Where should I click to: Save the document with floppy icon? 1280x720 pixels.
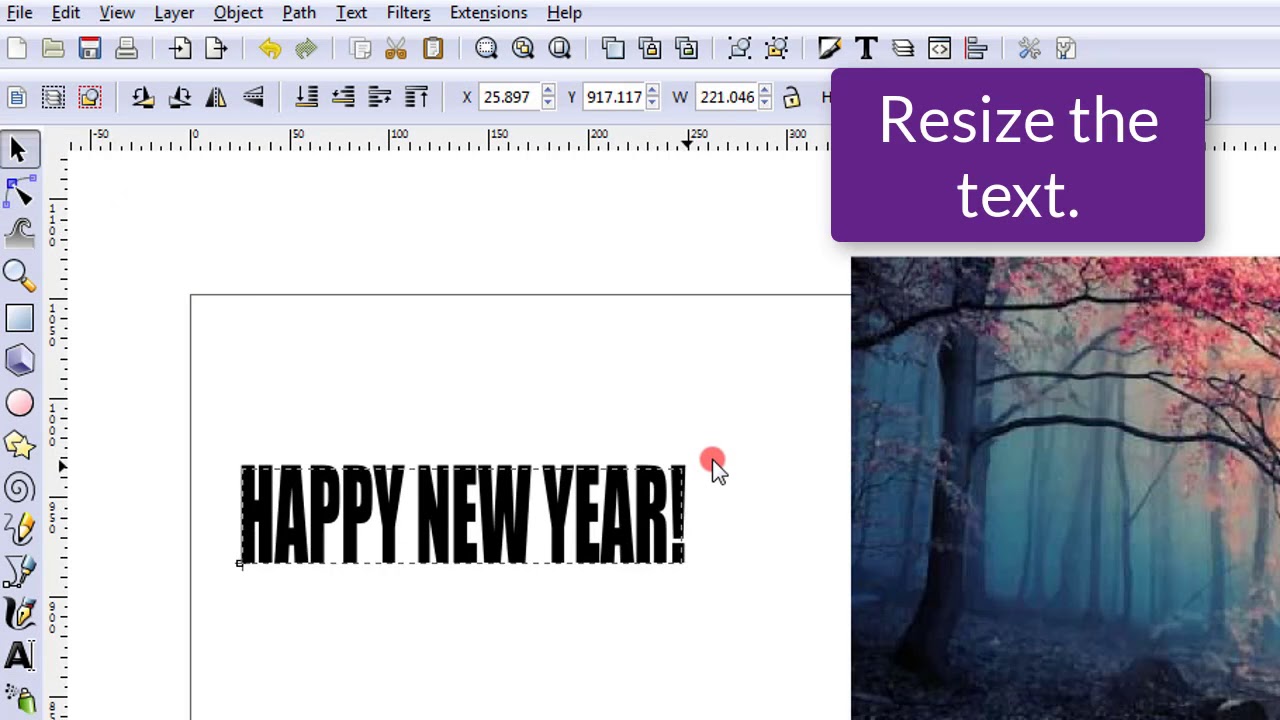pos(90,48)
